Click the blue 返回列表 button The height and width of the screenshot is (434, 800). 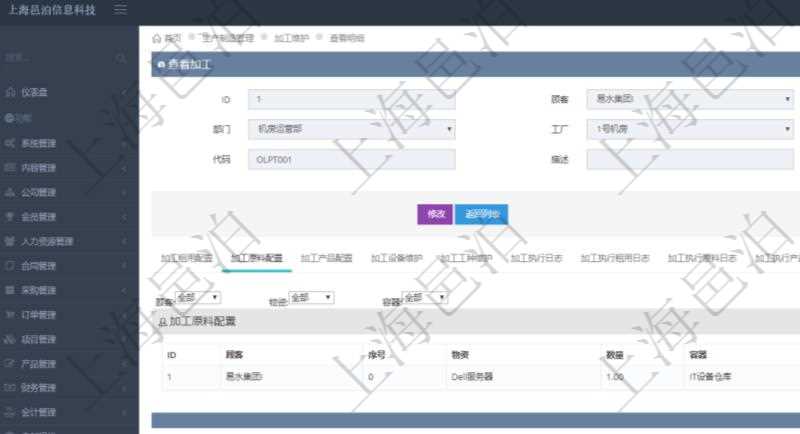pyautogui.click(x=482, y=214)
